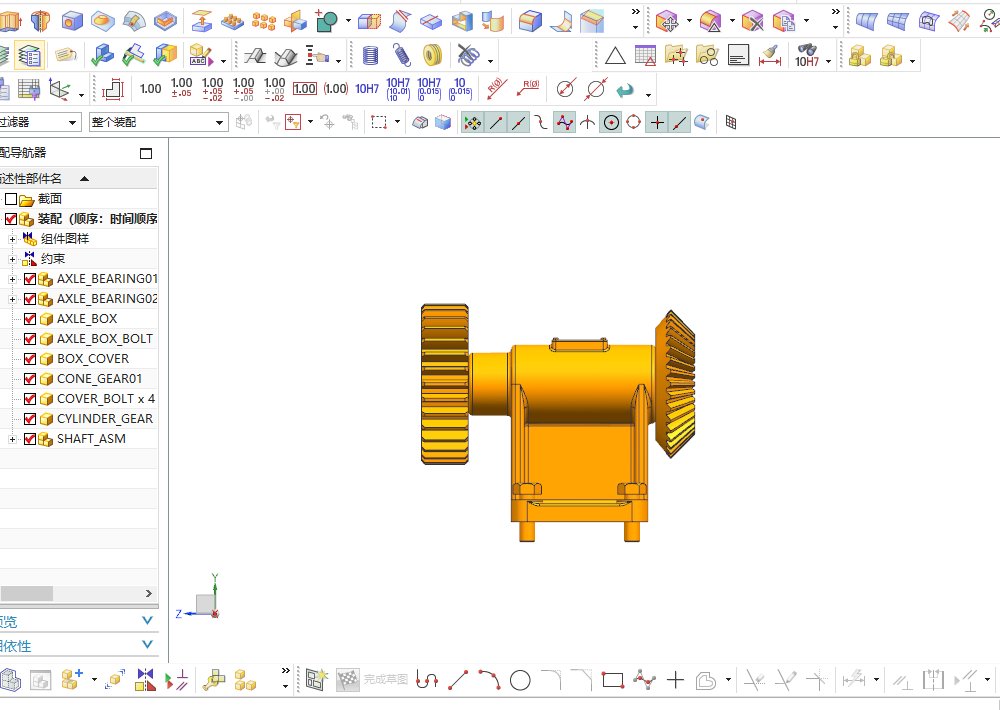1000x710 pixels.
Task: Expand the 相依性 dependencies panel
Action: [x=147, y=645]
